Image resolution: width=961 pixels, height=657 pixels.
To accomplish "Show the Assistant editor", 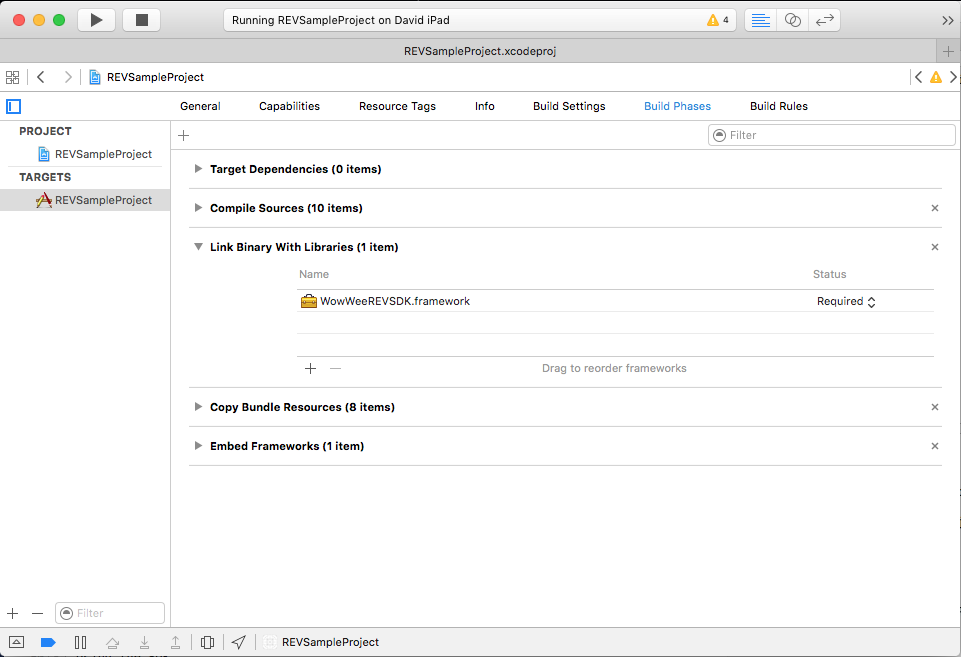I will [792, 20].
